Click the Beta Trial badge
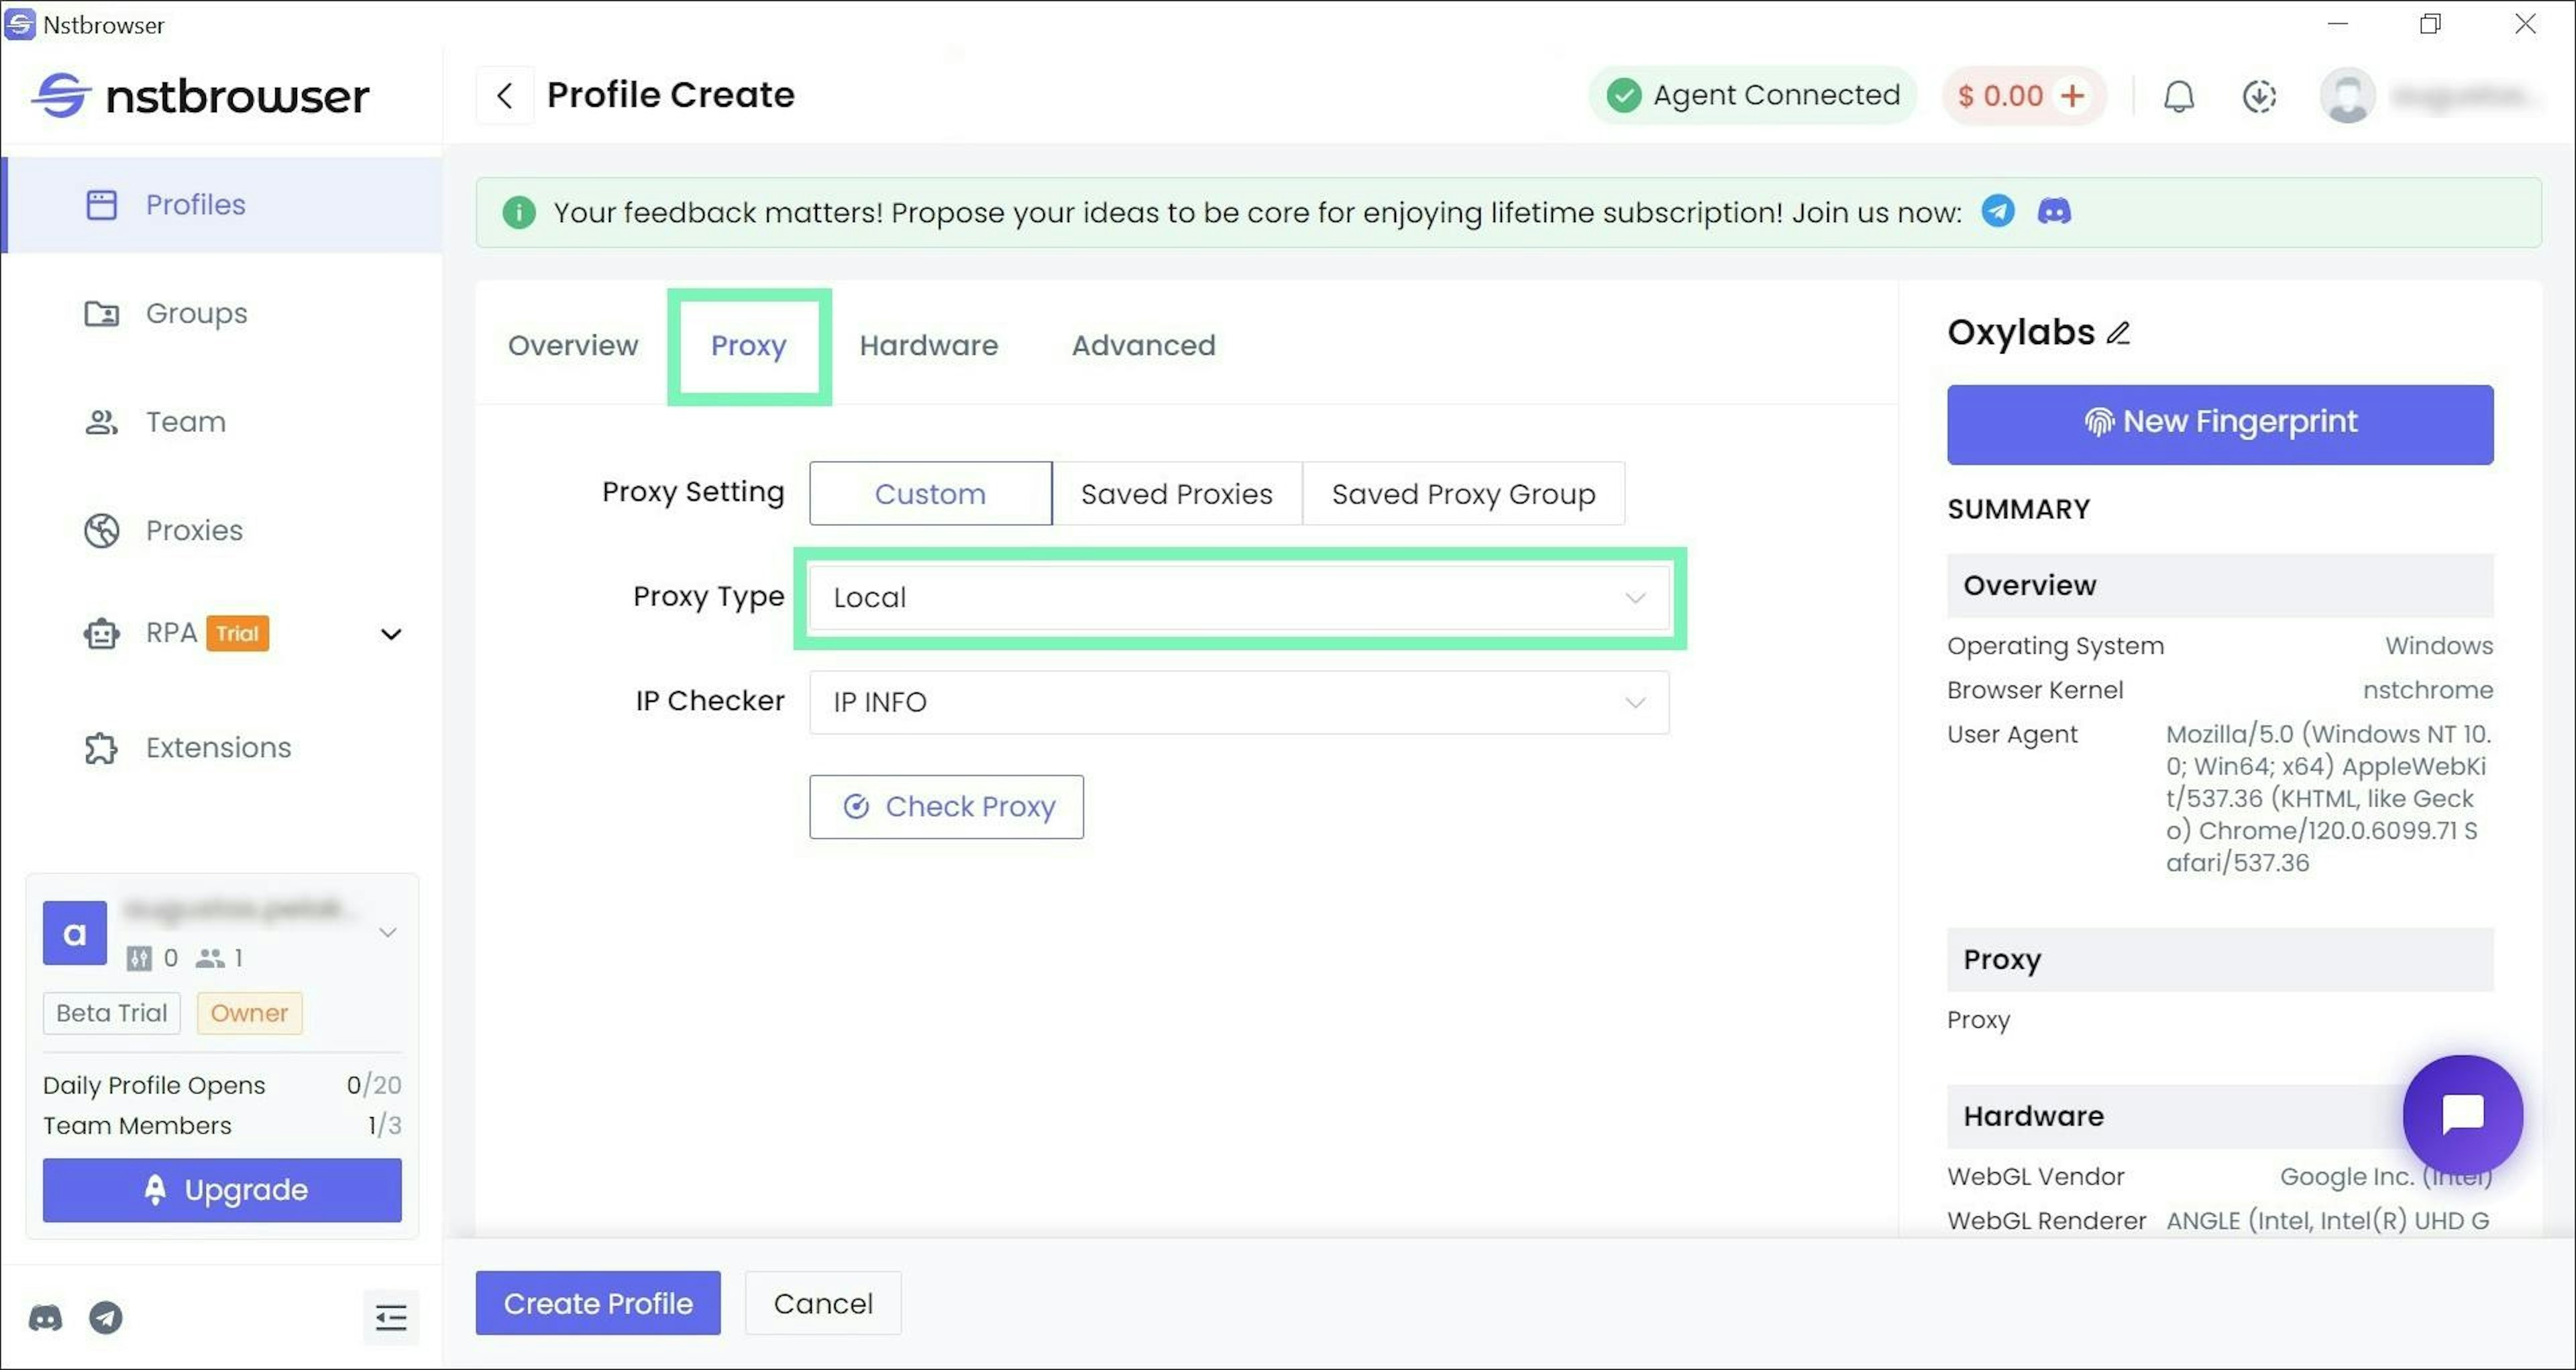 coord(112,1013)
